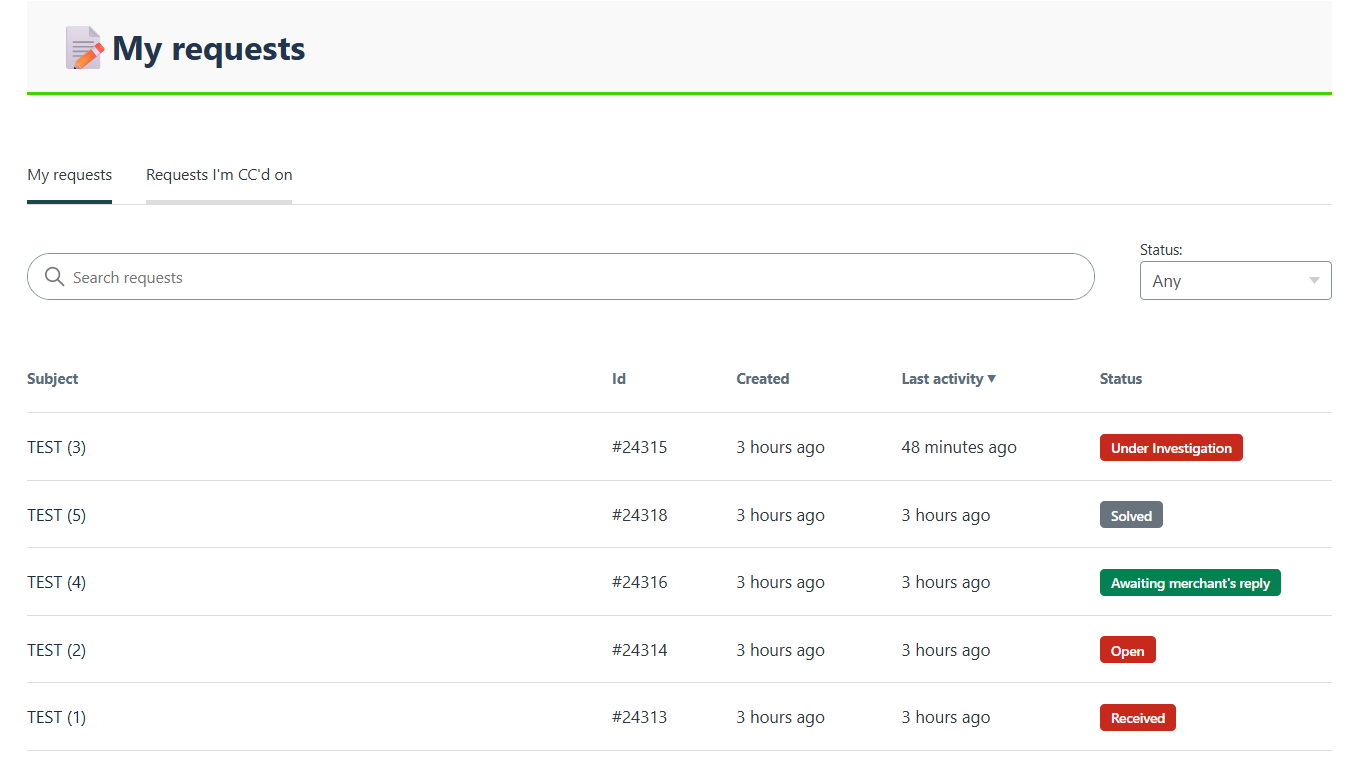The height and width of the screenshot is (772, 1366).
Task: Open the TEST (2) request
Action: [x=56, y=650]
